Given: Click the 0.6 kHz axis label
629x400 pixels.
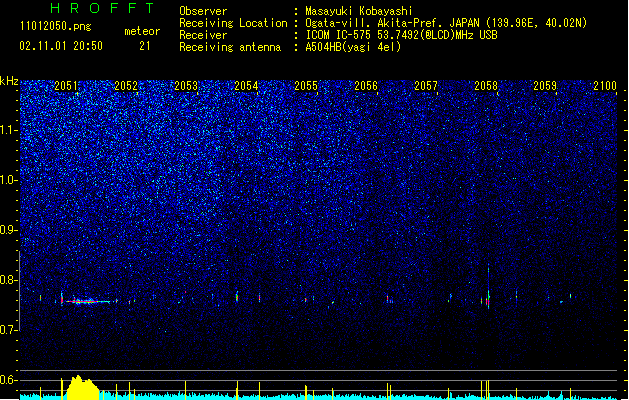Looking at the screenshot, I should pos(8,380).
